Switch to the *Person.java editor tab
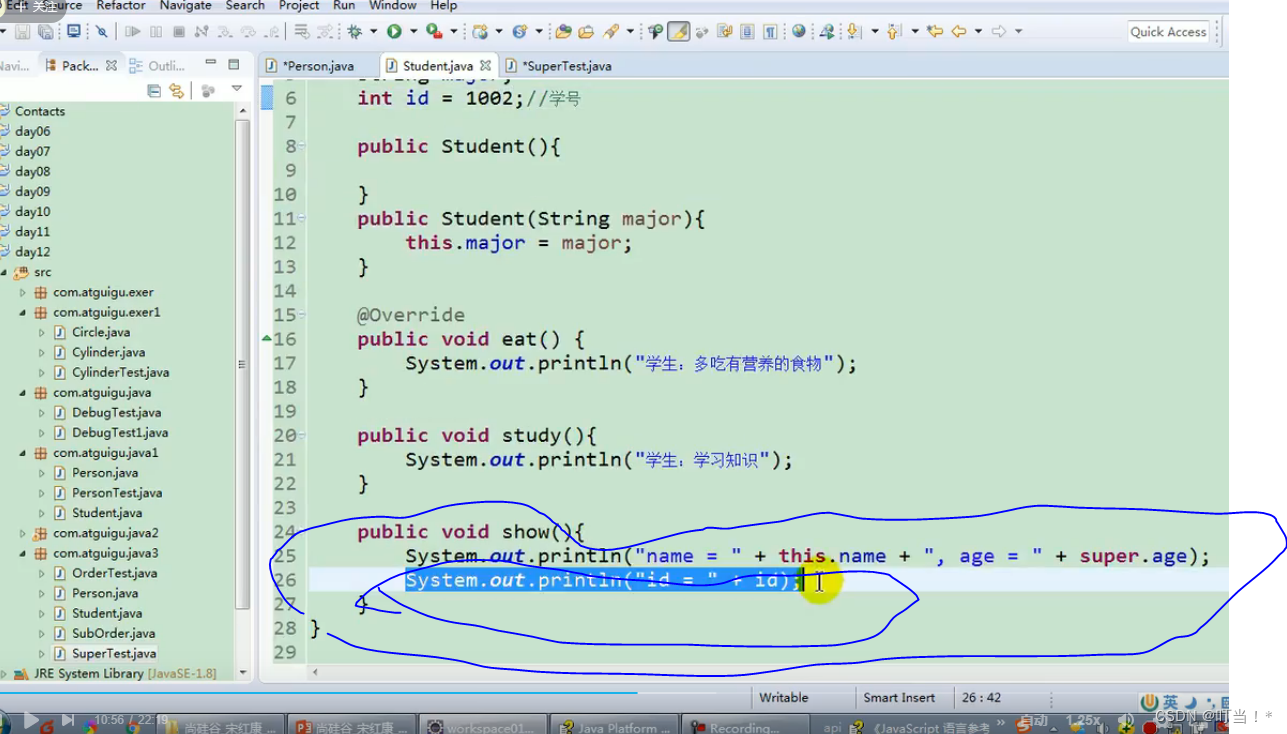 [310, 66]
